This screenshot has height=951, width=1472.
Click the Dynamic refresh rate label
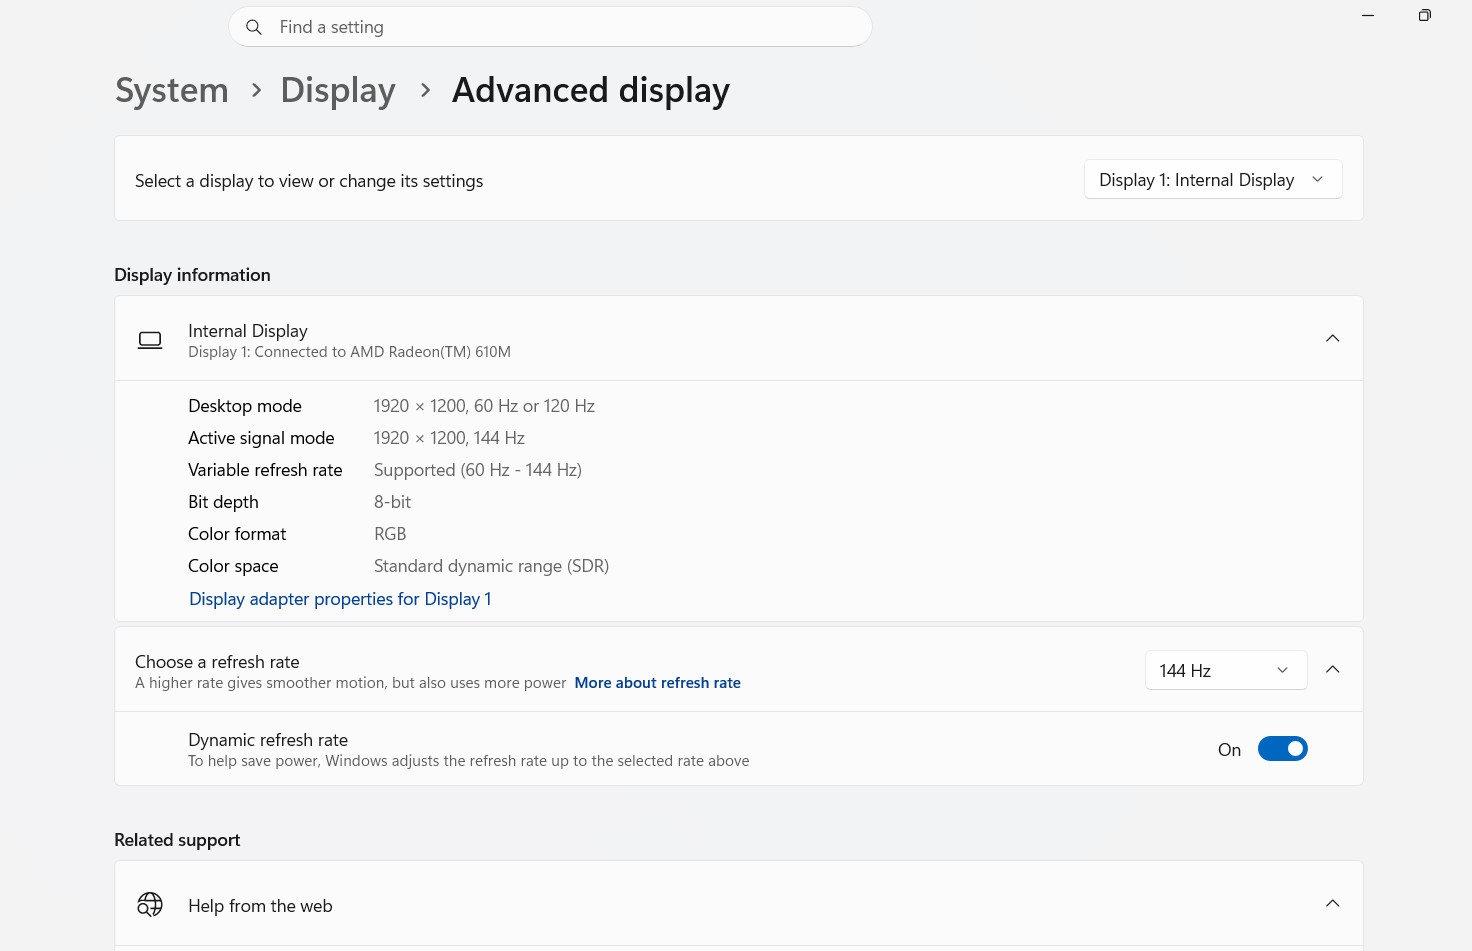[268, 740]
